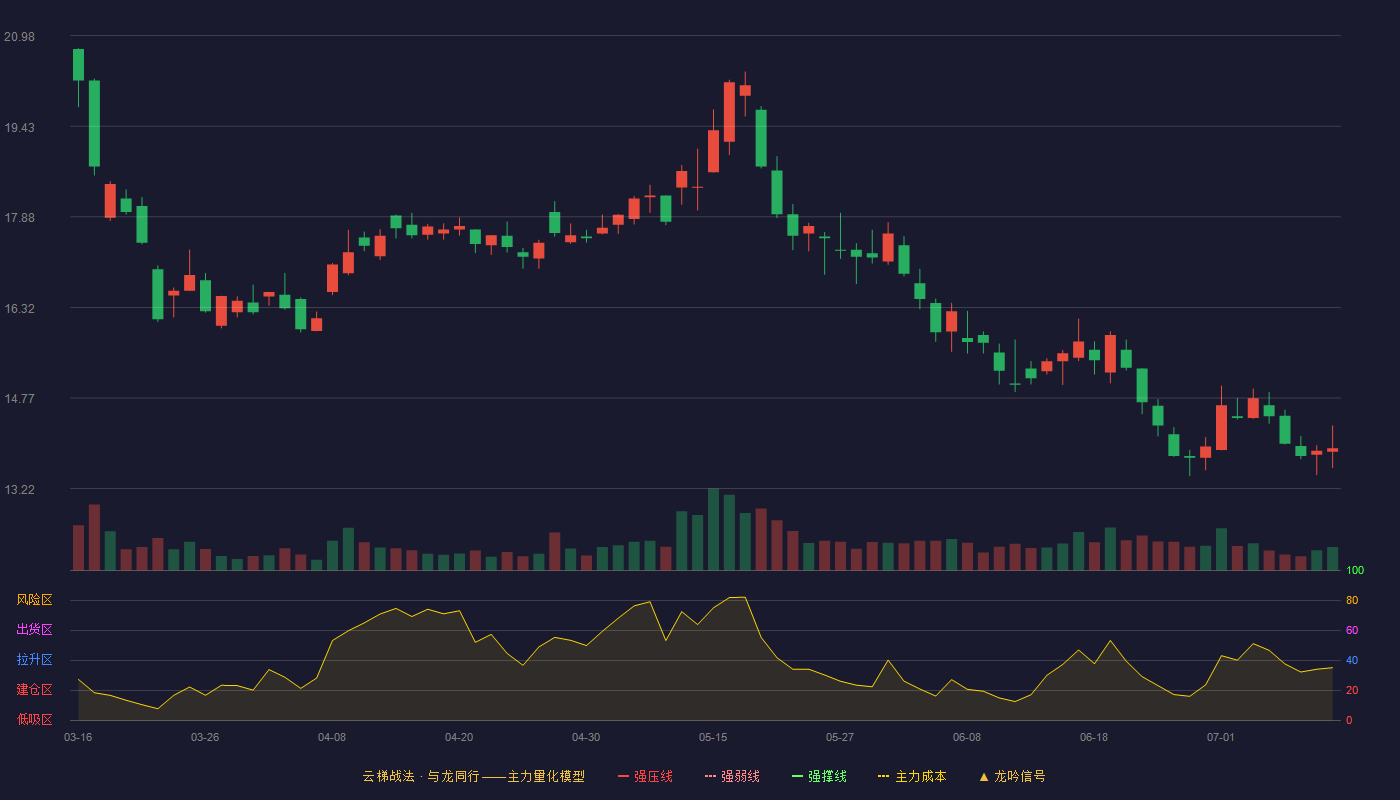Image resolution: width=1400 pixels, height=800 pixels.
Task: Click the 60 indicator scale label
Action: click(1352, 630)
